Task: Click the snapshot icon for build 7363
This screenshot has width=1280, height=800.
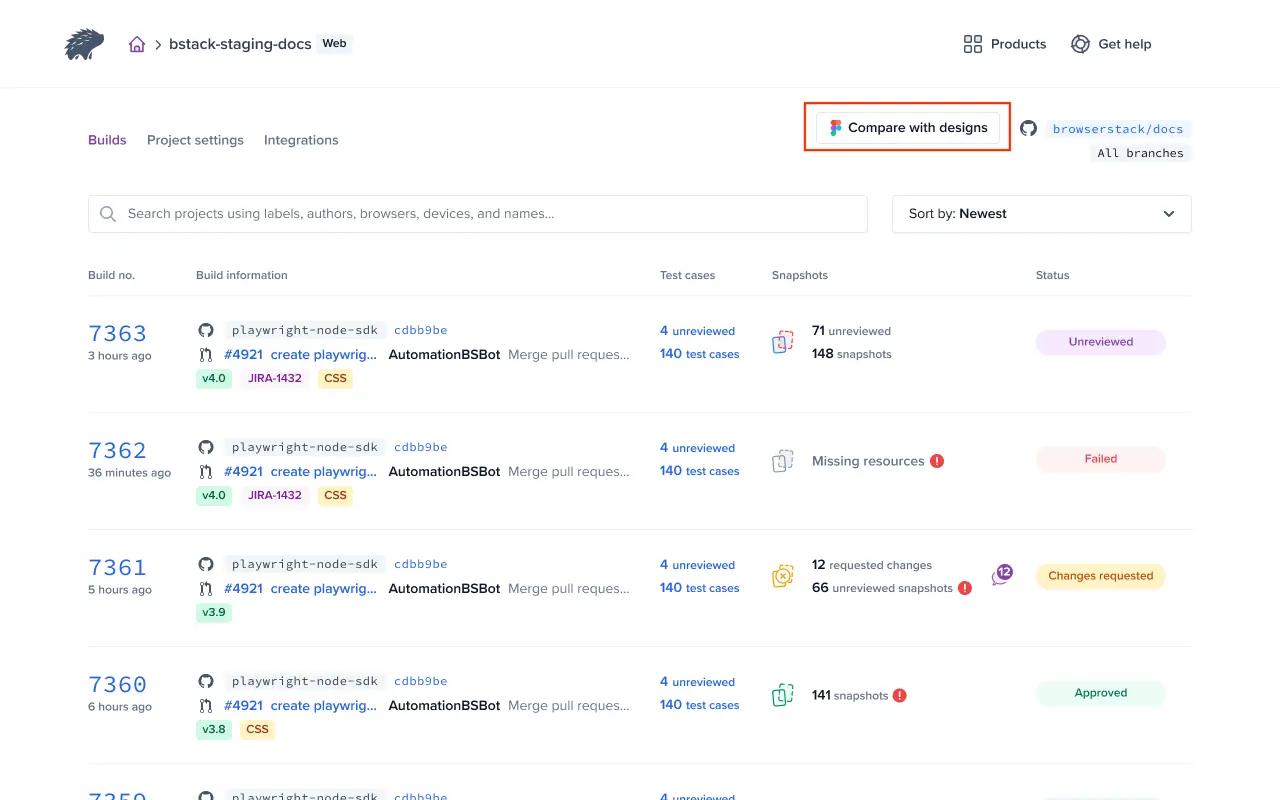Action: click(782, 343)
